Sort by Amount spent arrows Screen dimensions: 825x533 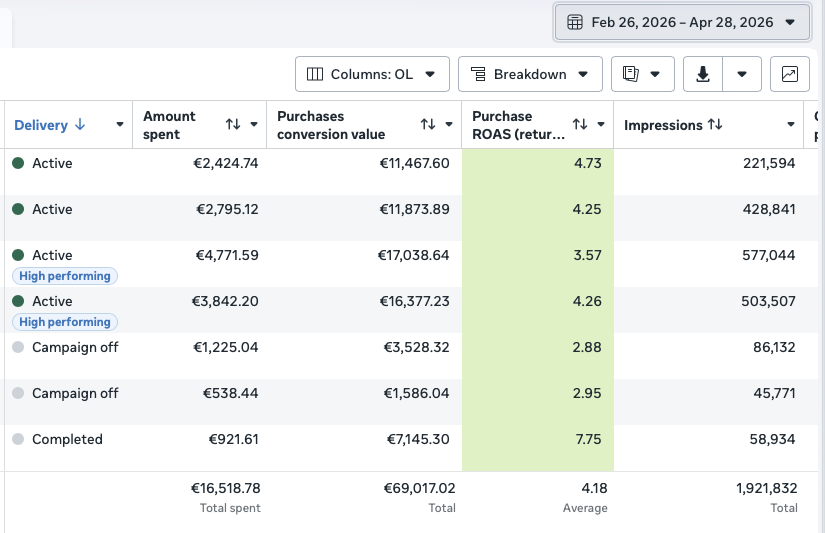pyautogui.click(x=233, y=124)
